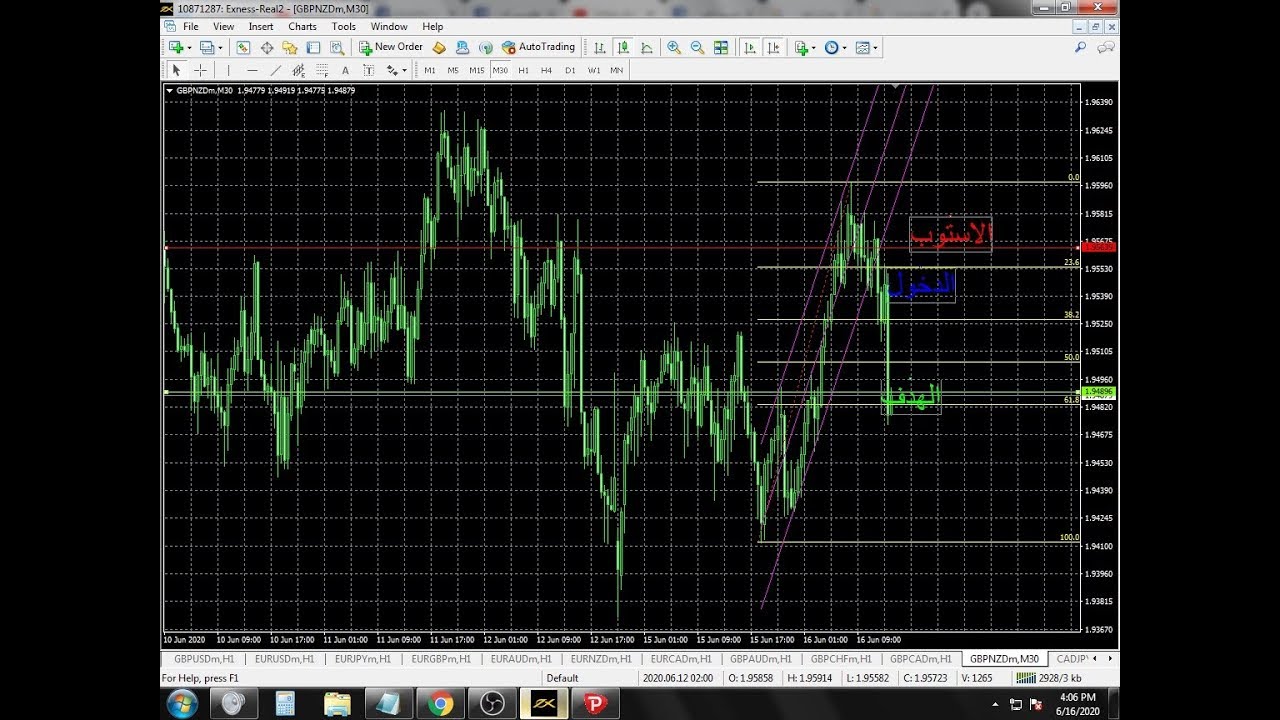Open the search magnifier at top right
The height and width of the screenshot is (720, 1280).
coord(1080,47)
